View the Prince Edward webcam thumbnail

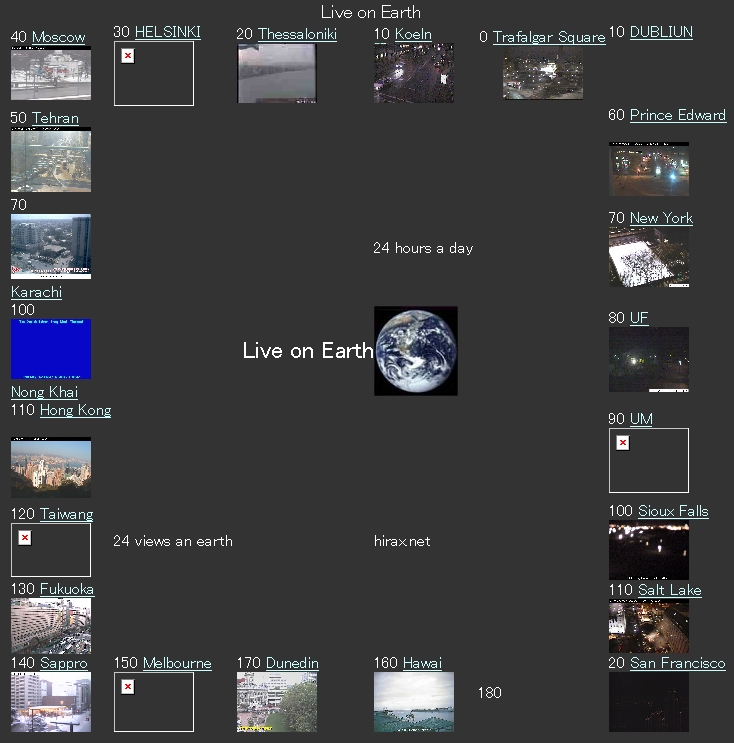(648, 168)
